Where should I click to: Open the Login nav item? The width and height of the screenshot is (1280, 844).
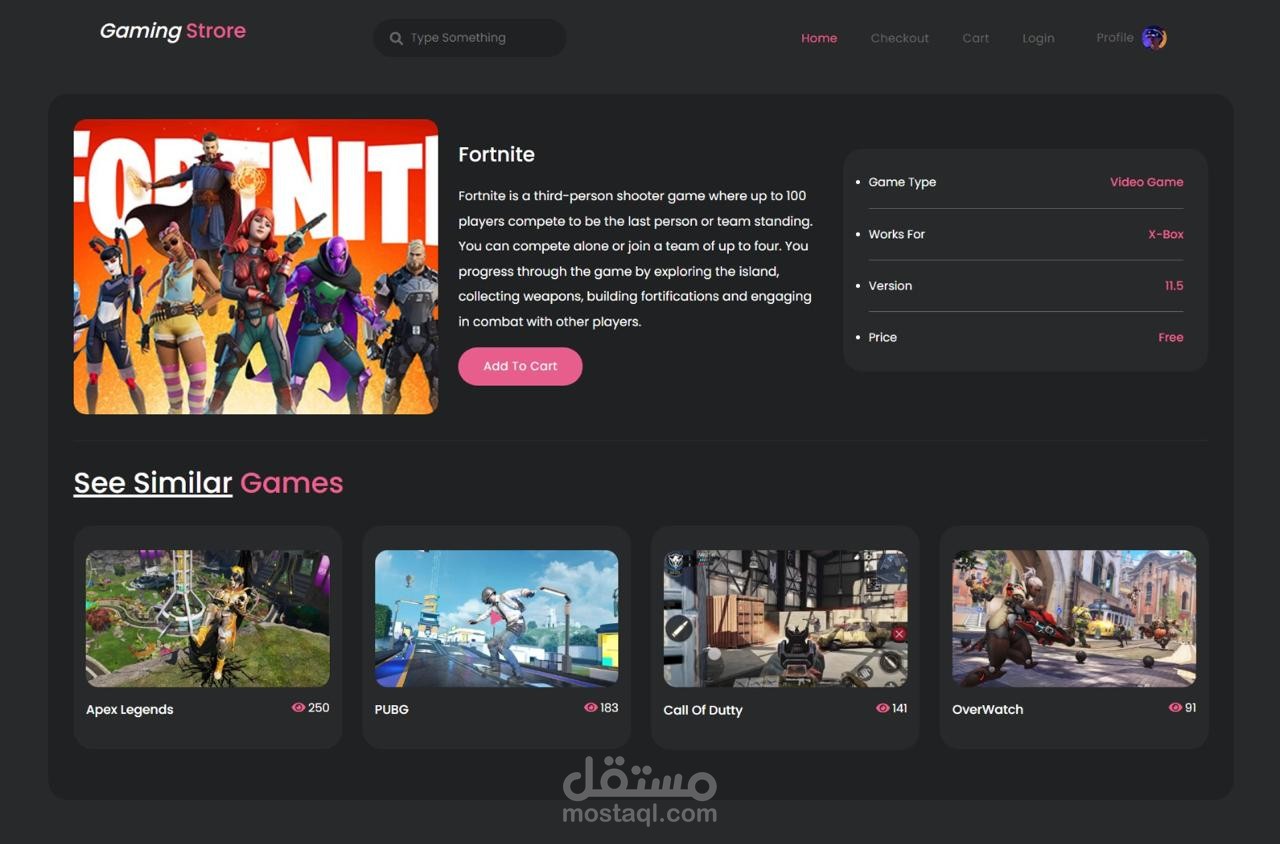[1038, 38]
